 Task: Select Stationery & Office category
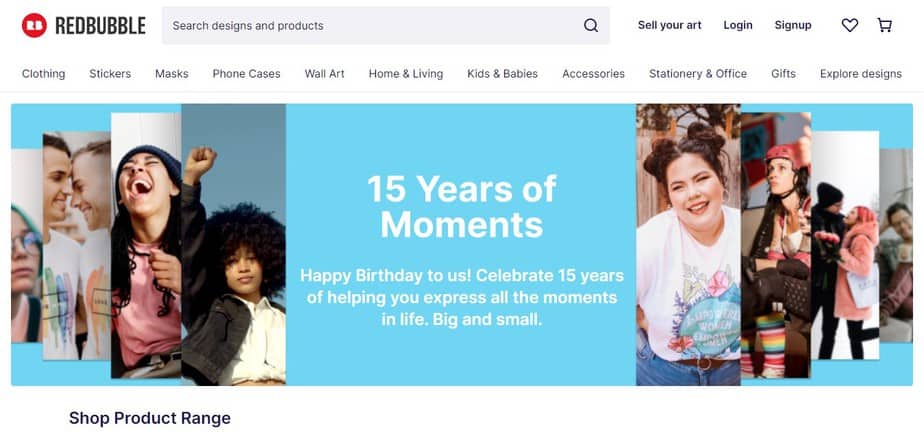point(698,73)
